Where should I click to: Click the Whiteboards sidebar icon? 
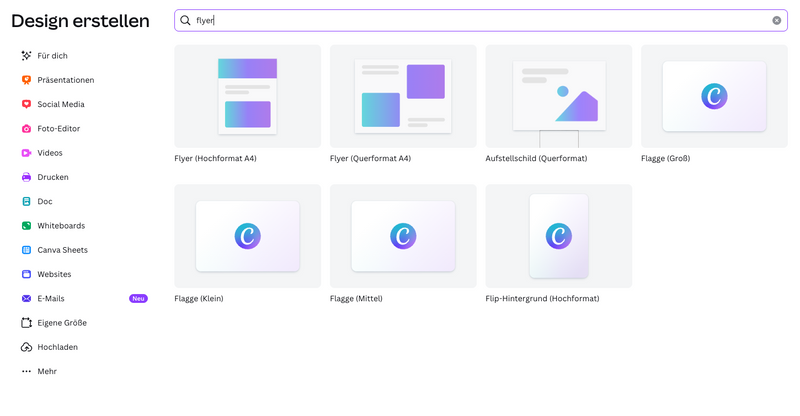click(x=26, y=226)
